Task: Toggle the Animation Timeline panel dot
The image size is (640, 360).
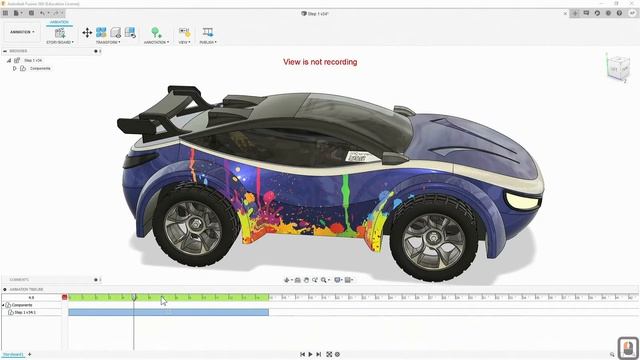Action: (x=5, y=289)
